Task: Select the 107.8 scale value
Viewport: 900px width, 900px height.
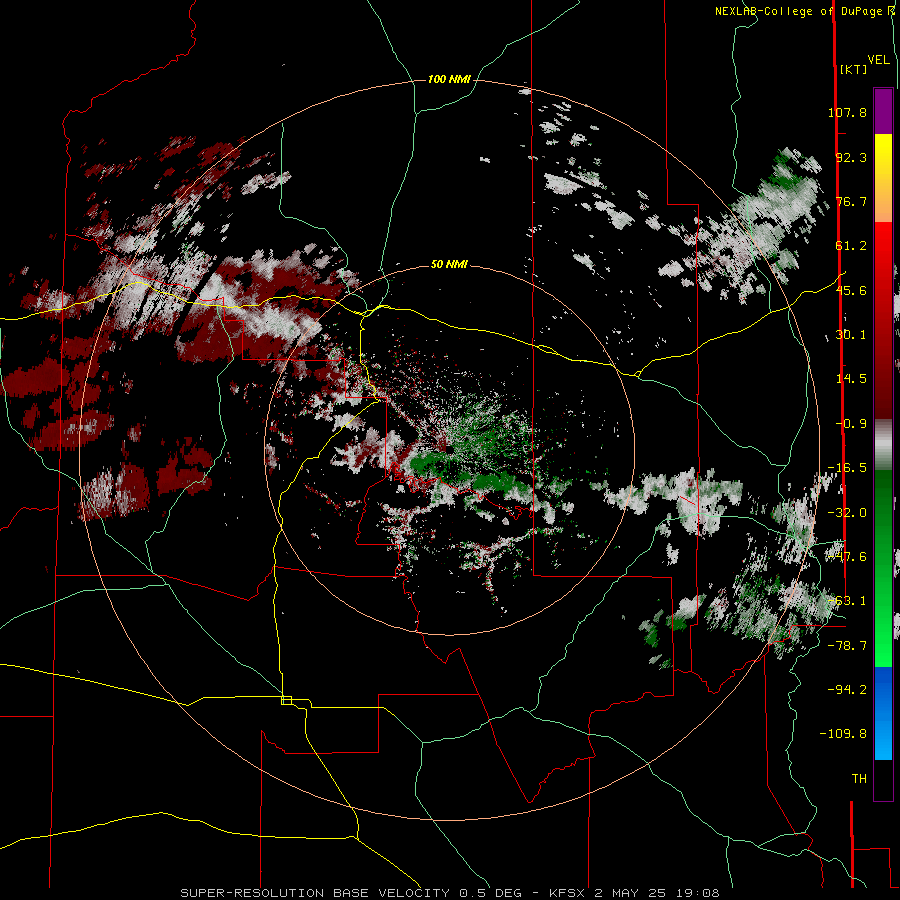Action: click(847, 112)
